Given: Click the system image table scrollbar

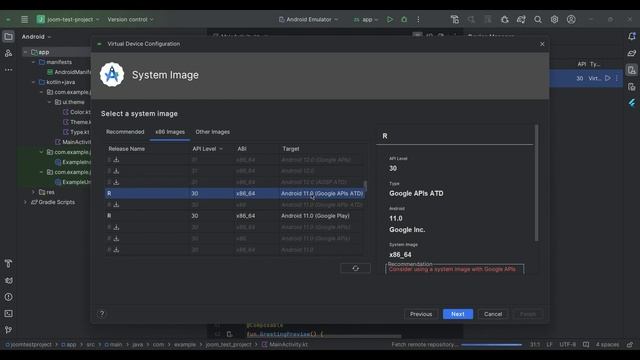Looking at the screenshot, I should [x=365, y=186].
